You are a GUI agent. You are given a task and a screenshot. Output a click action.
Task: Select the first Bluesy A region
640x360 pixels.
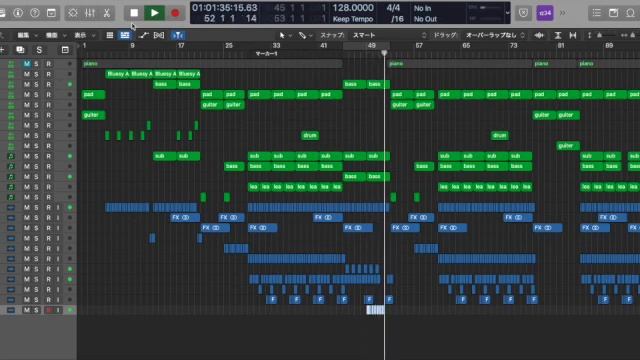click(118, 74)
